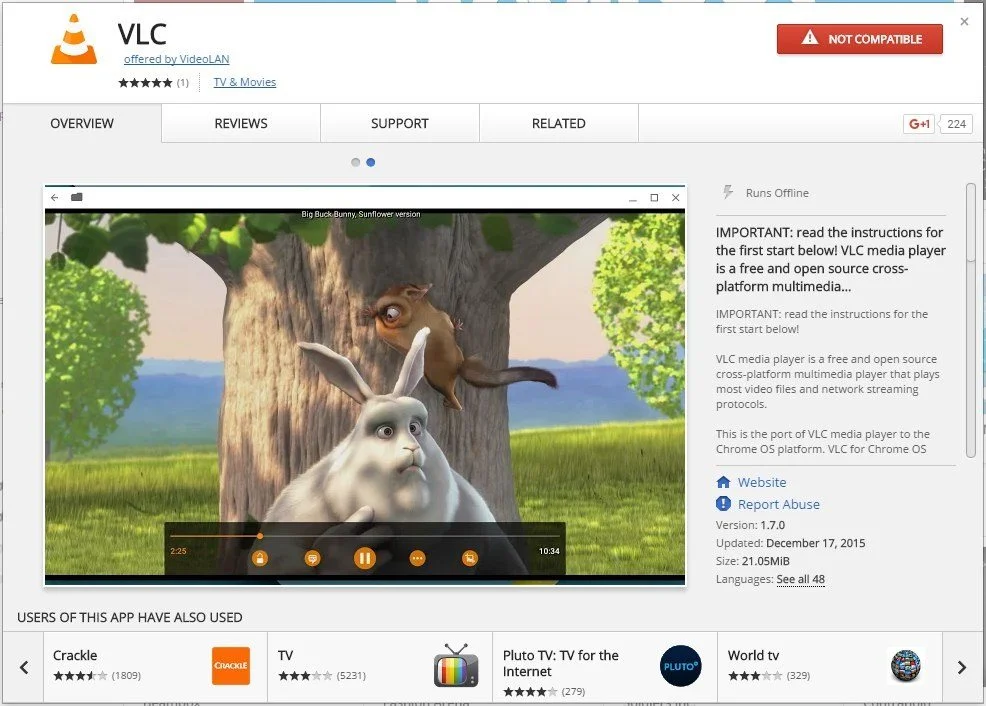The width and height of the screenshot is (986, 706).
Task: Open the Crackle related app card
Action: tap(155, 667)
